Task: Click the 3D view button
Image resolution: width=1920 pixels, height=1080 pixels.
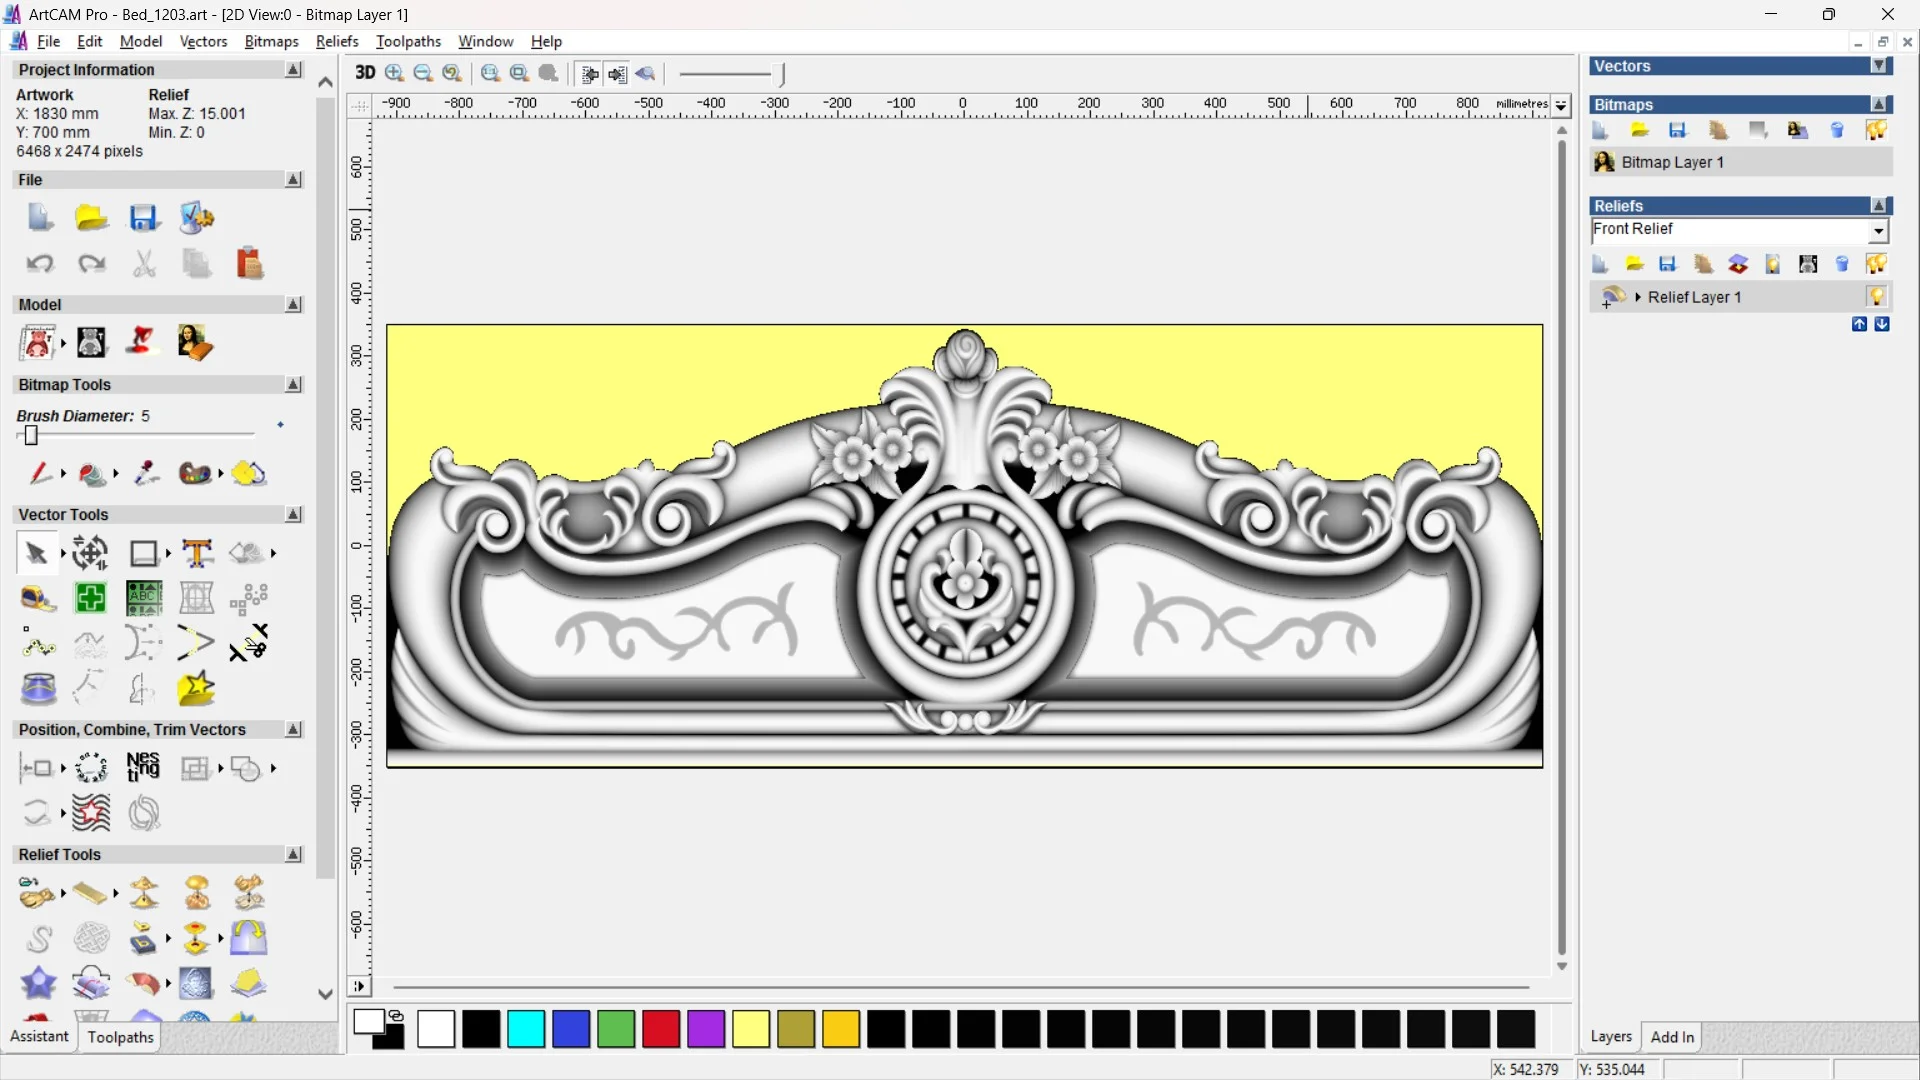Action: pyautogui.click(x=365, y=73)
